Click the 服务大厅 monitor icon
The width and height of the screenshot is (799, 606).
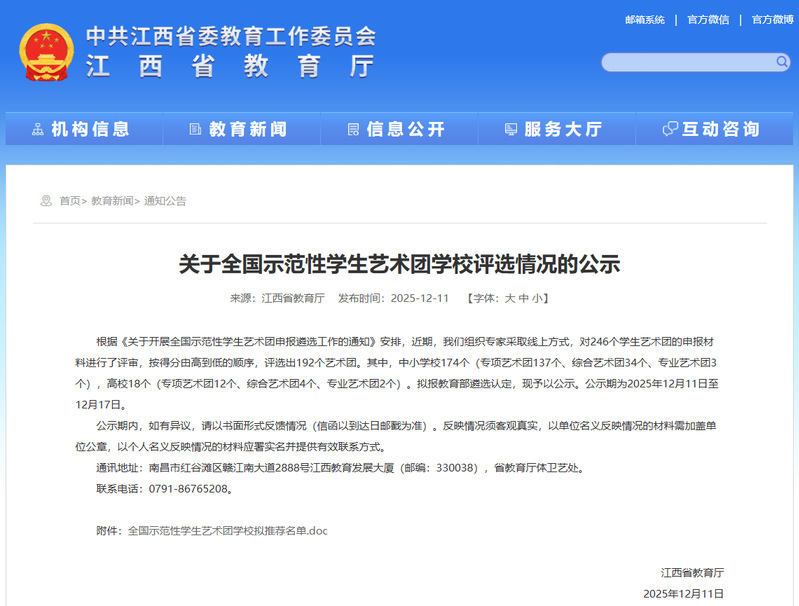click(x=511, y=129)
